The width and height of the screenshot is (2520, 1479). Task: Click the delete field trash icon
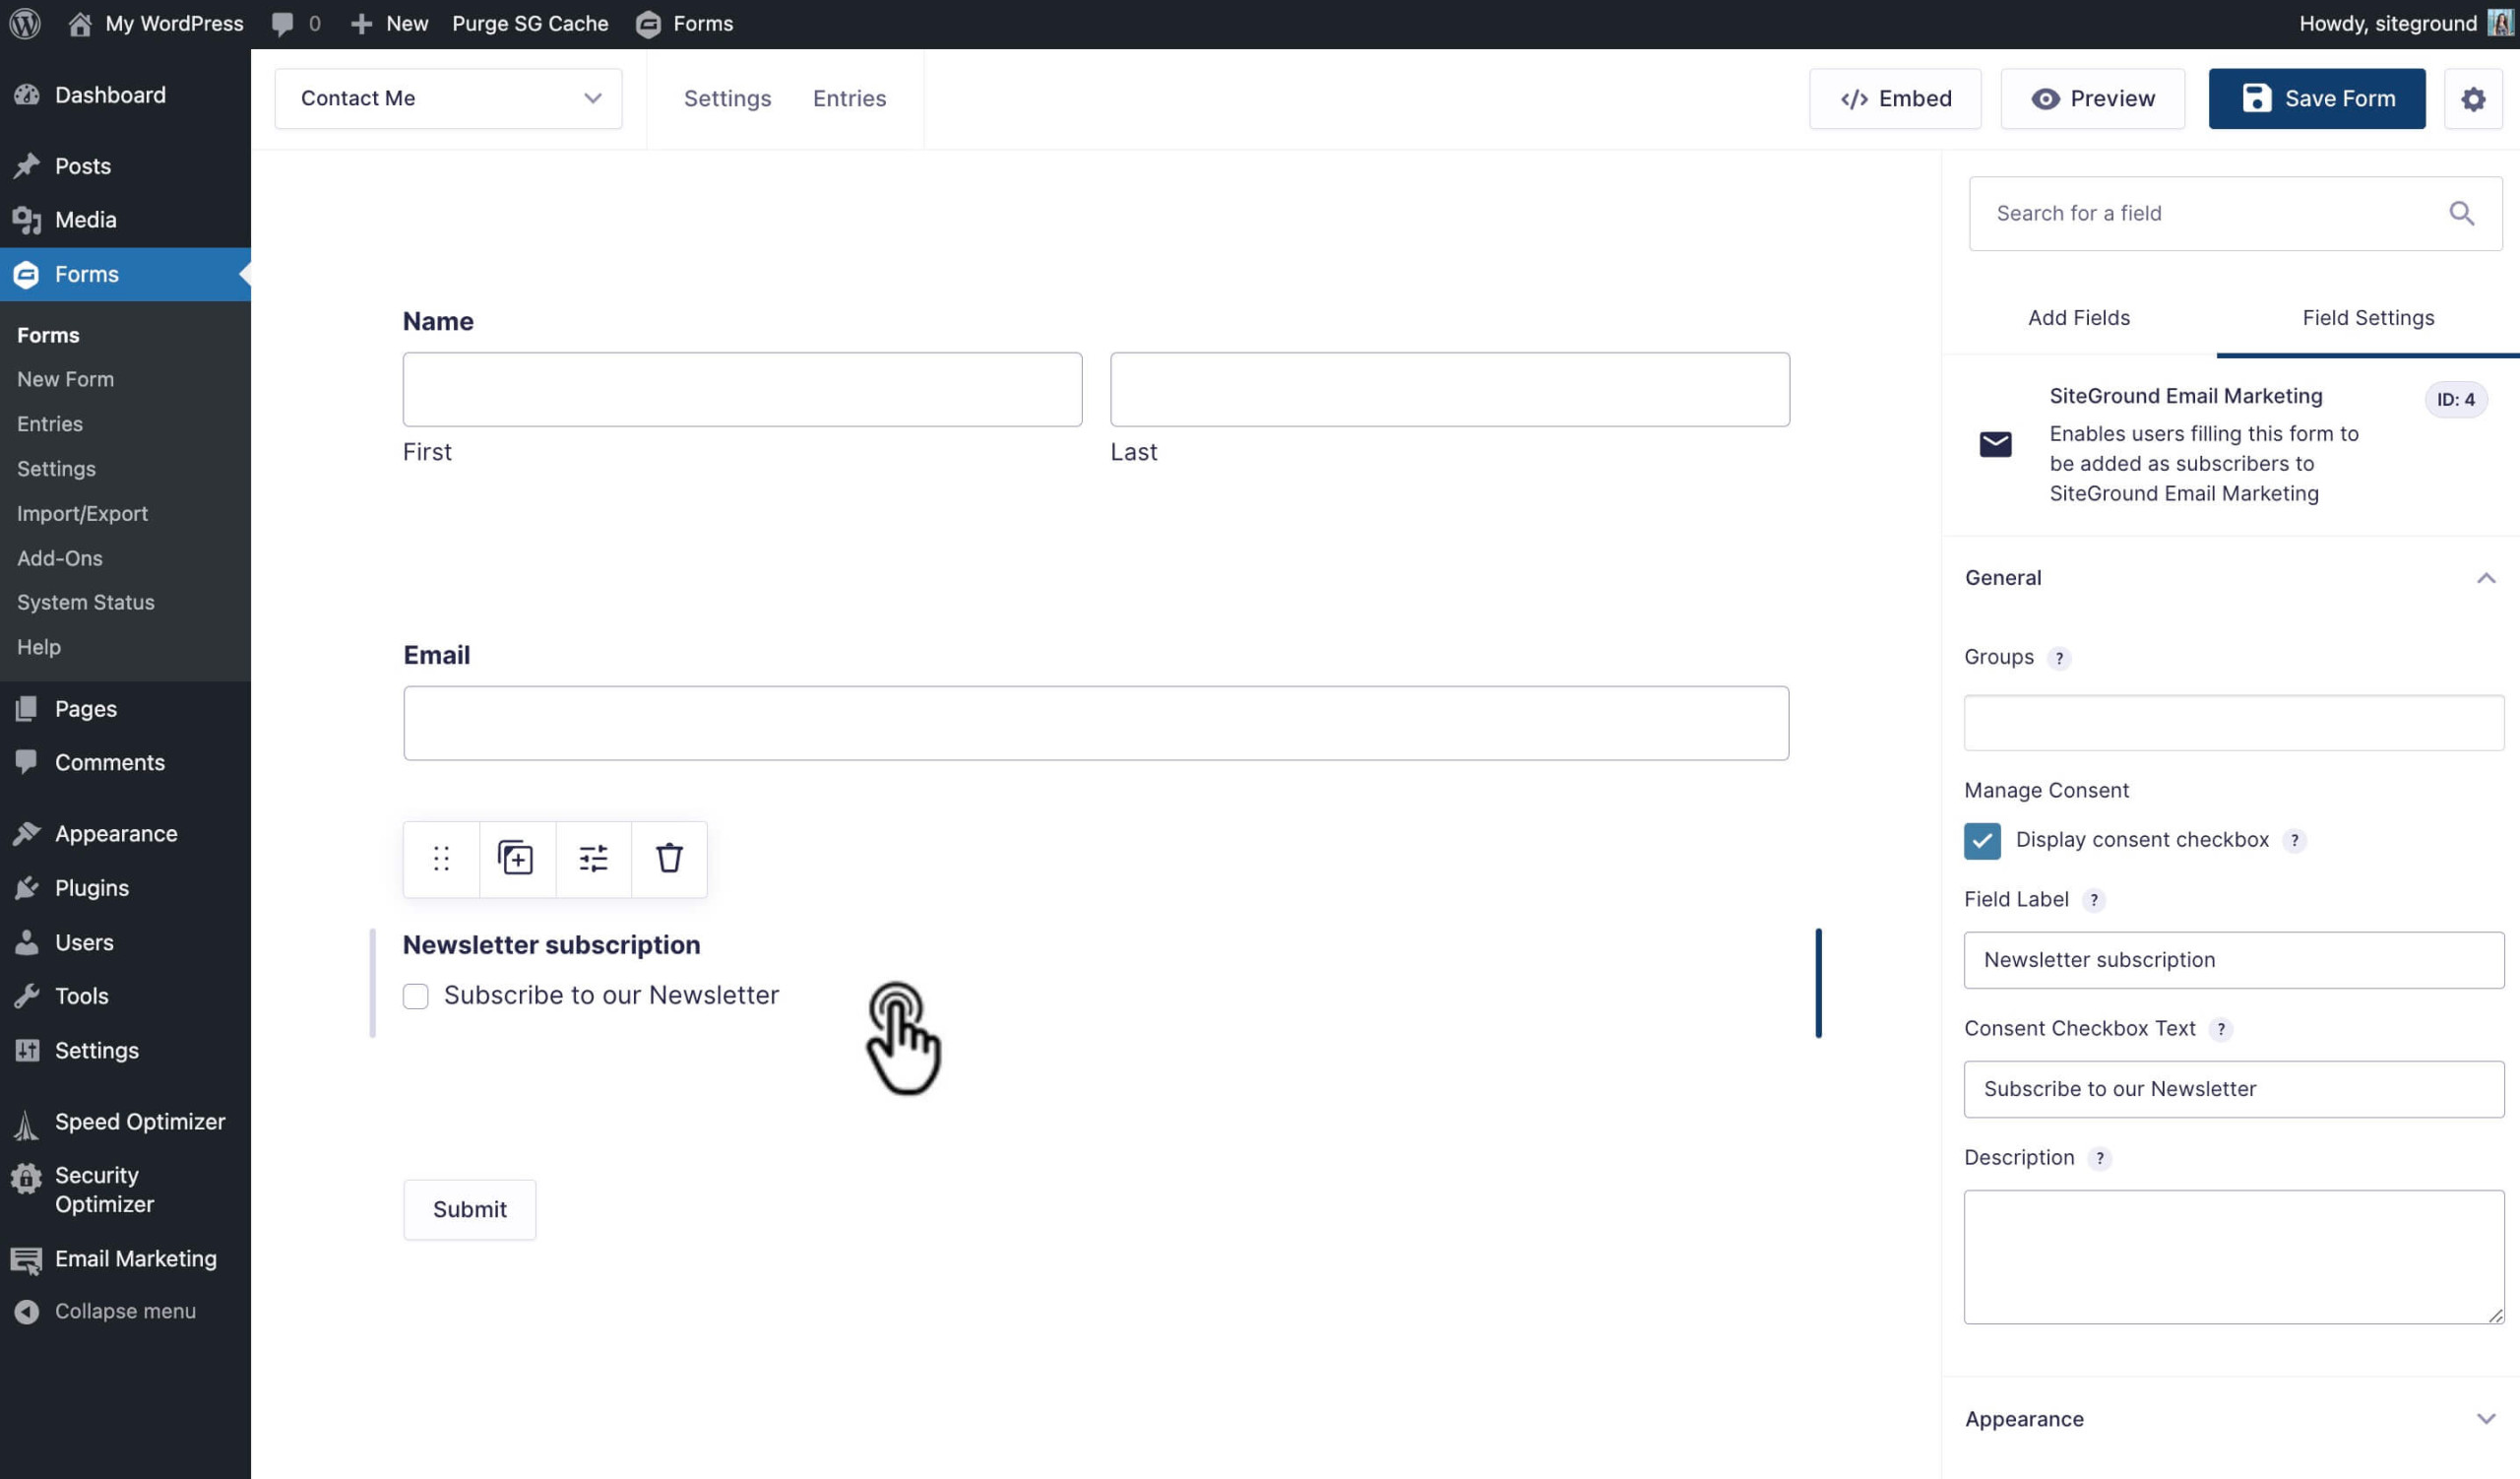pyautogui.click(x=668, y=860)
